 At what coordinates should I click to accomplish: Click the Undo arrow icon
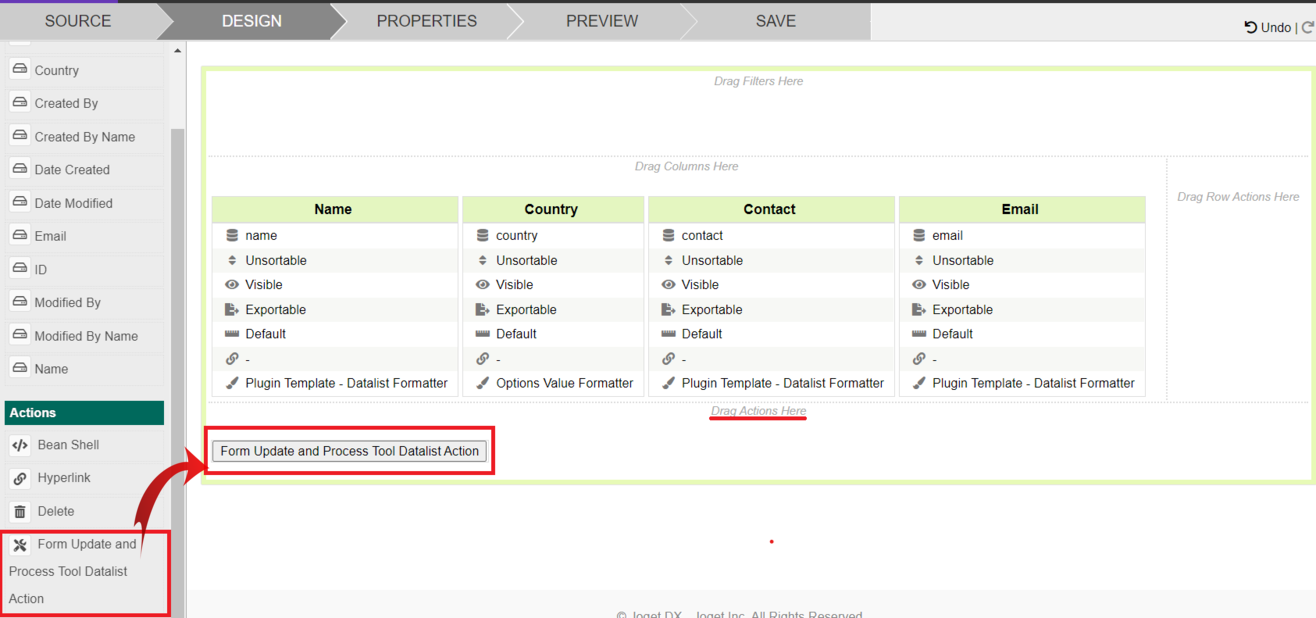click(1250, 27)
